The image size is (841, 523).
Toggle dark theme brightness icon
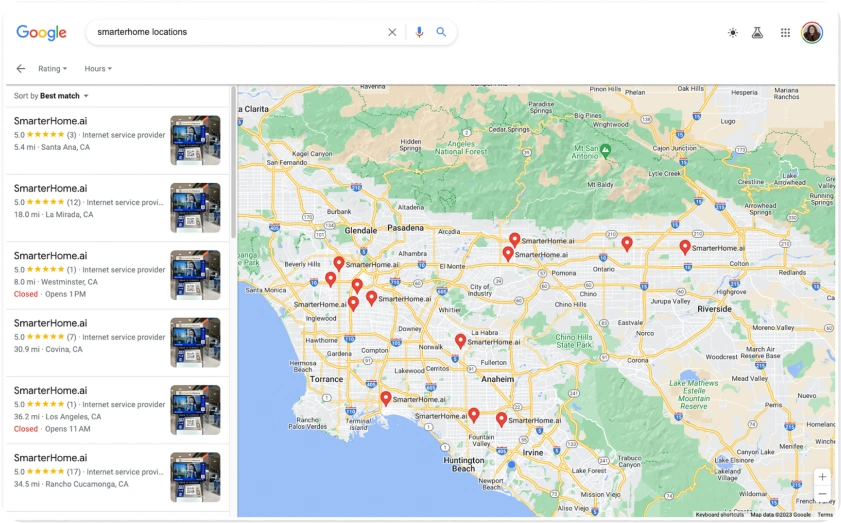click(x=733, y=33)
